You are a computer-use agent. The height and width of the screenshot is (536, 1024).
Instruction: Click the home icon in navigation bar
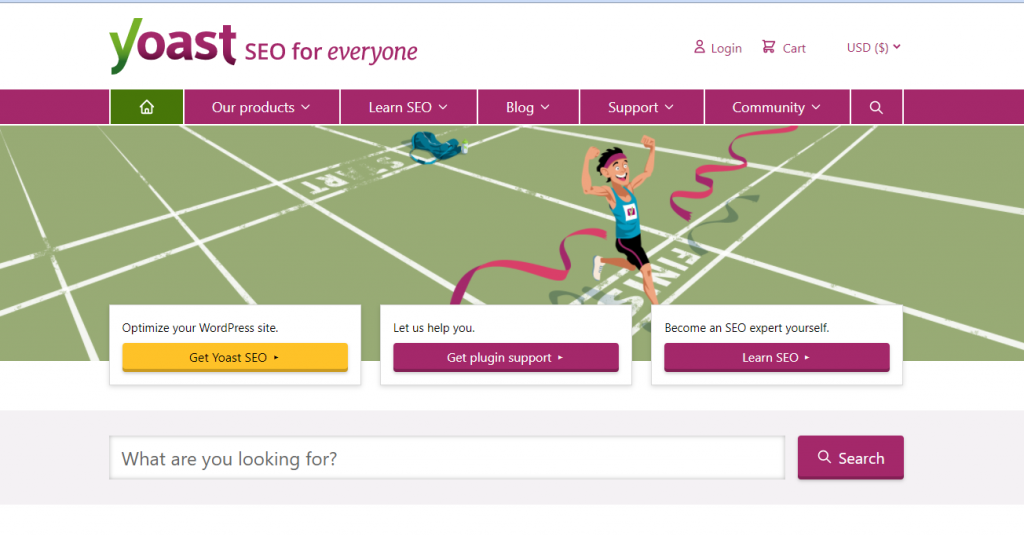(x=146, y=107)
